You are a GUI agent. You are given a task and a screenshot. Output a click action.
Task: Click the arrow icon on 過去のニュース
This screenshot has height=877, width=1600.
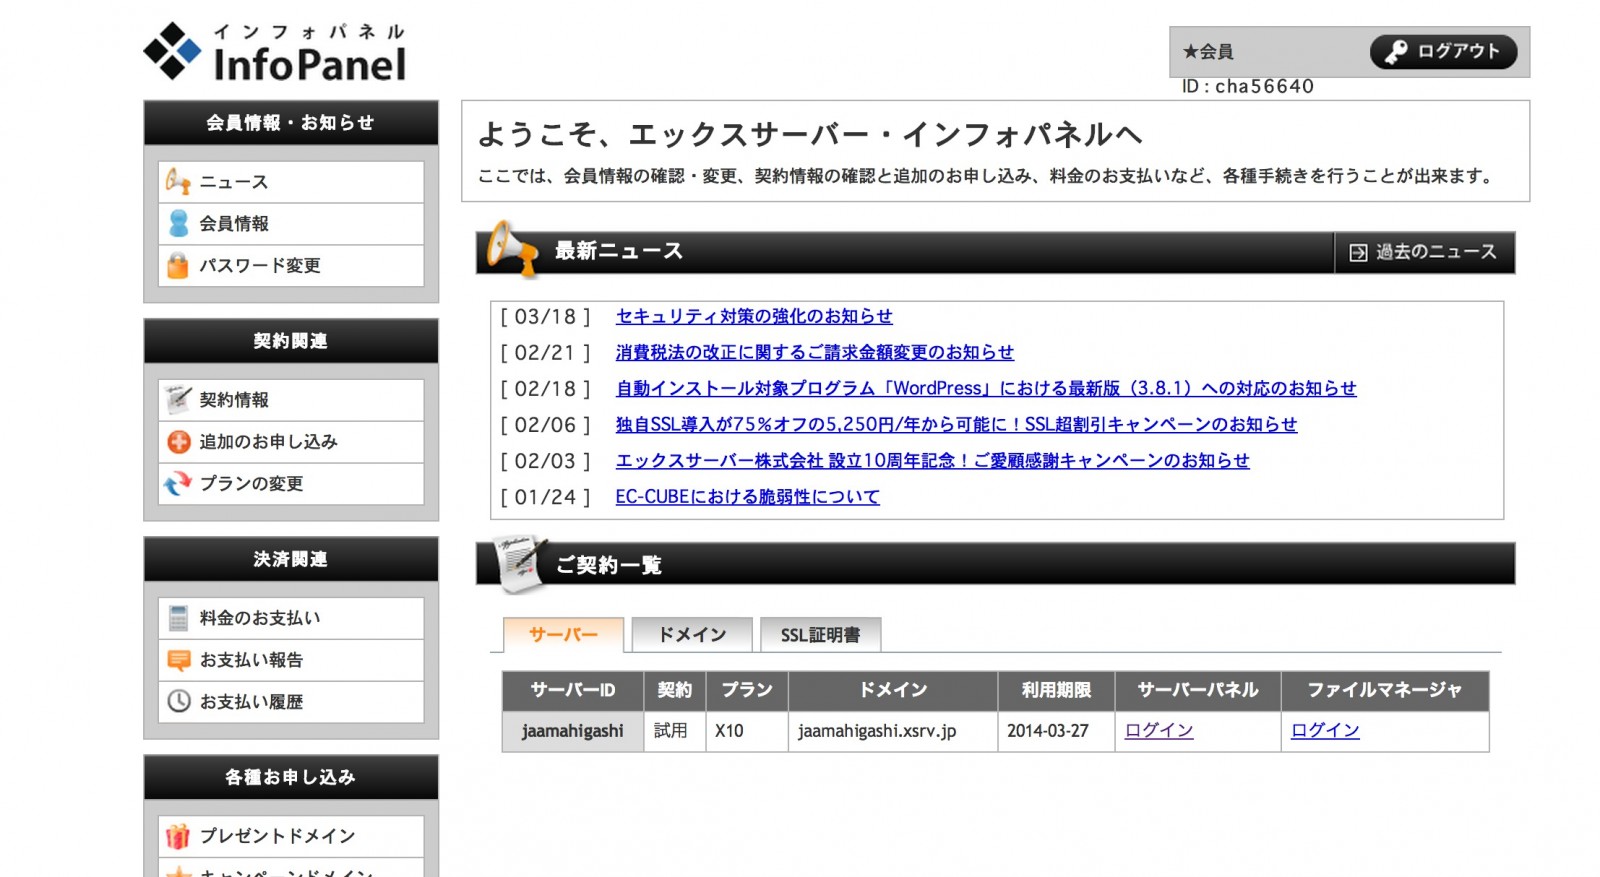pyautogui.click(x=1358, y=253)
